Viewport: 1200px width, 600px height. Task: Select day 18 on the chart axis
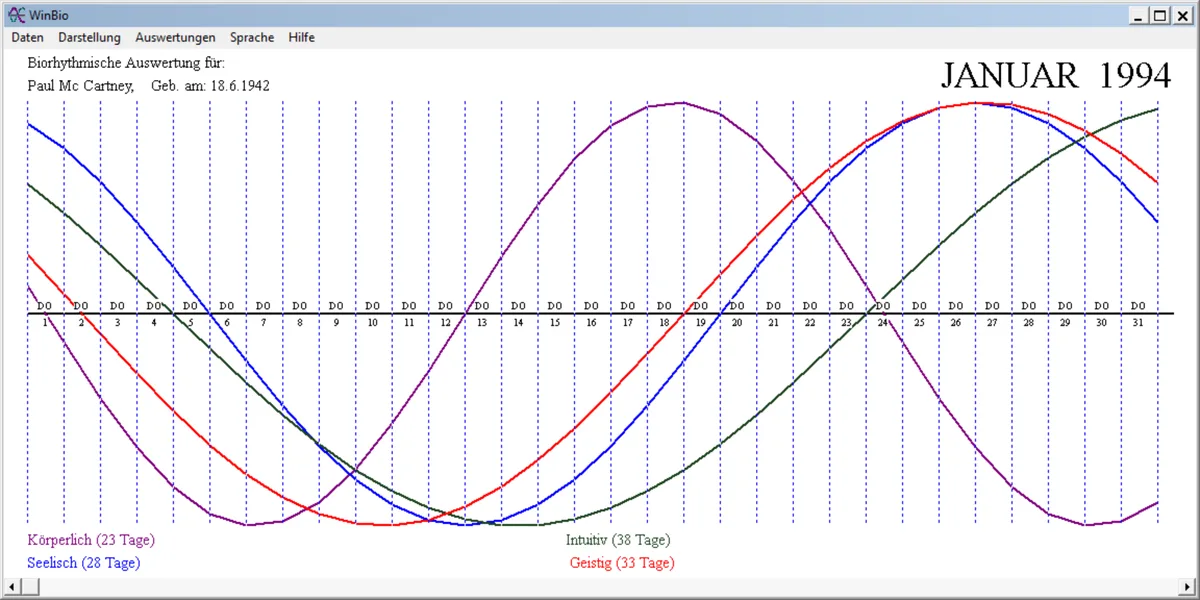pos(664,323)
